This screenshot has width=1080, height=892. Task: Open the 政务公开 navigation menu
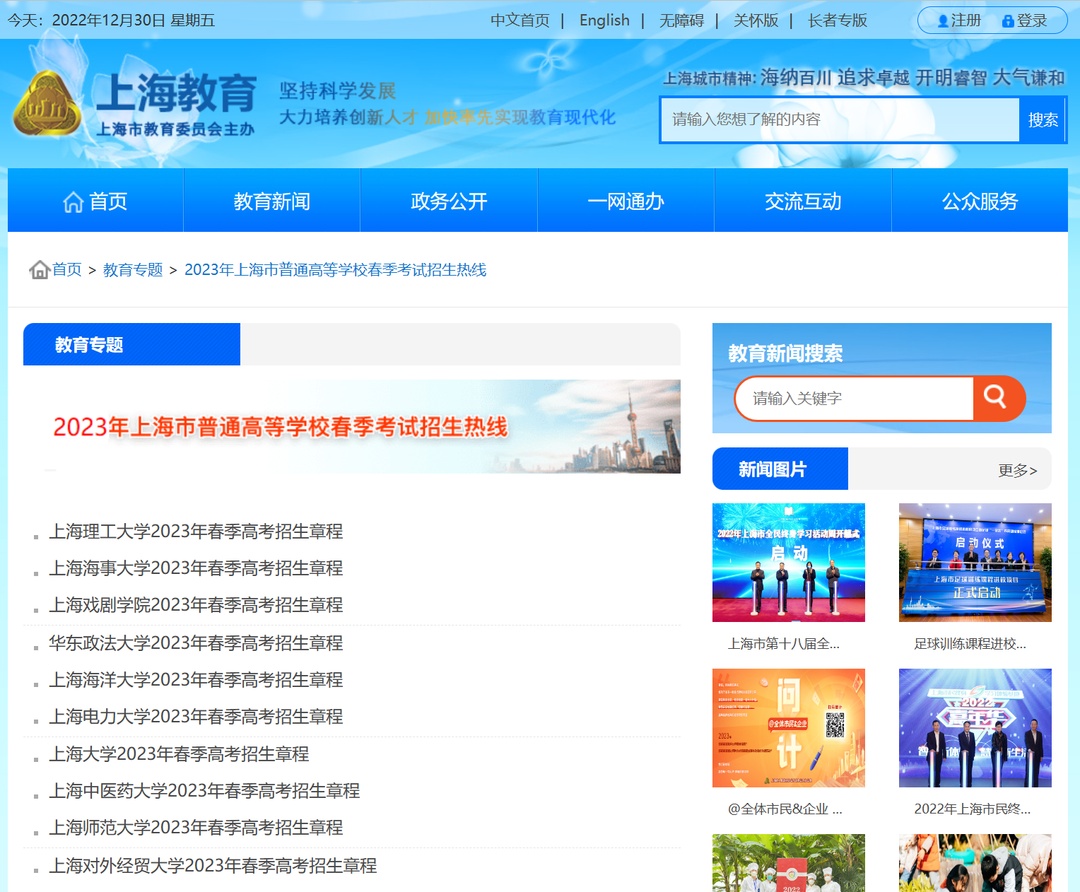point(449,201)
